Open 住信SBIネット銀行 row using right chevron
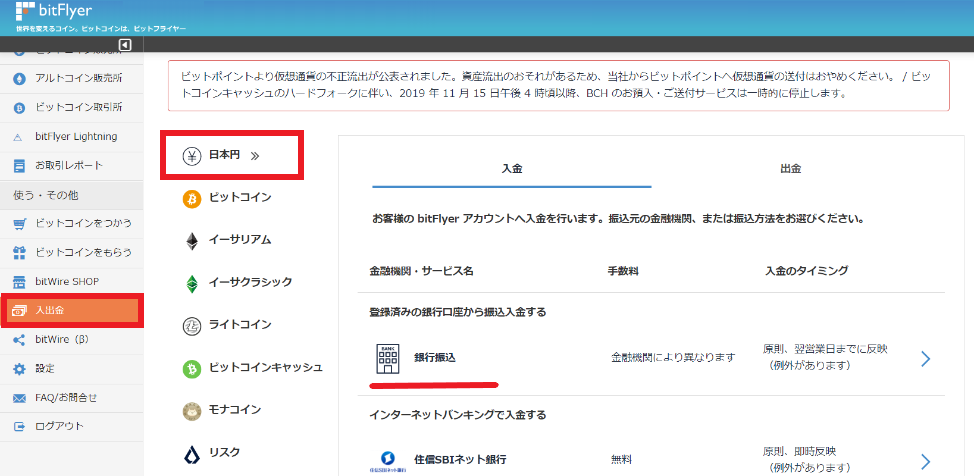Viewport: 974px width, 476px height. click(926, 461)
